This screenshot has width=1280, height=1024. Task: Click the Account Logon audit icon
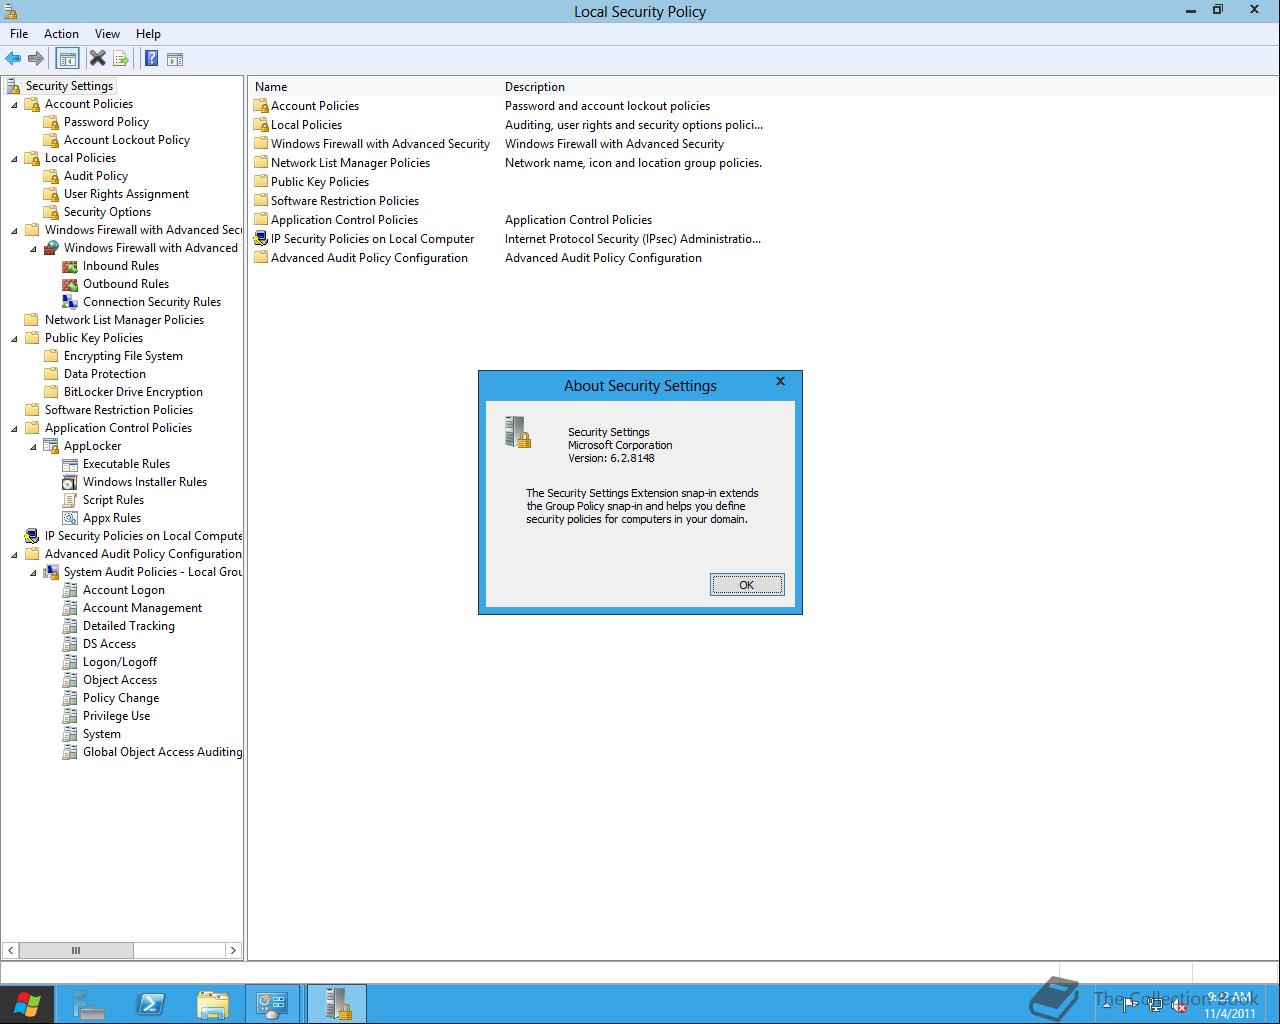pos(70,590)
